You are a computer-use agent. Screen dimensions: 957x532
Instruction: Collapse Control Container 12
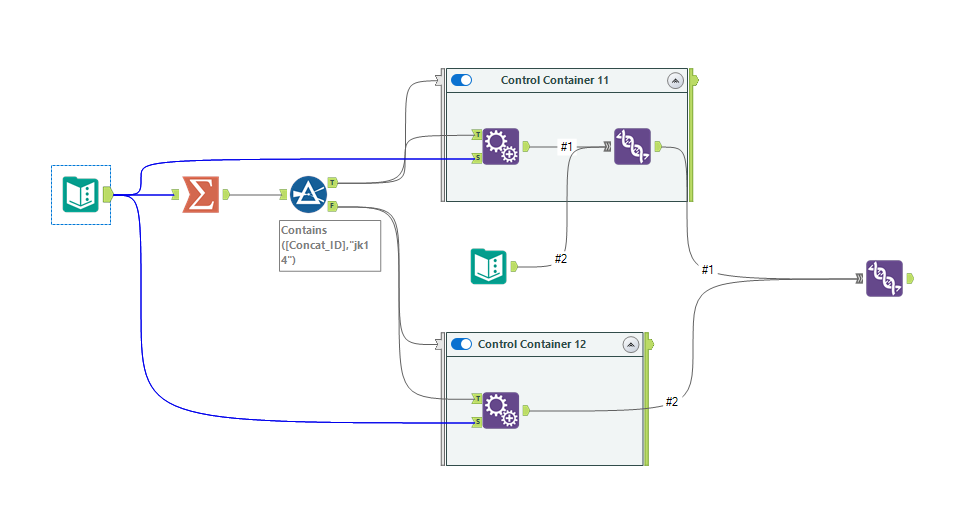tap(630, 345)
